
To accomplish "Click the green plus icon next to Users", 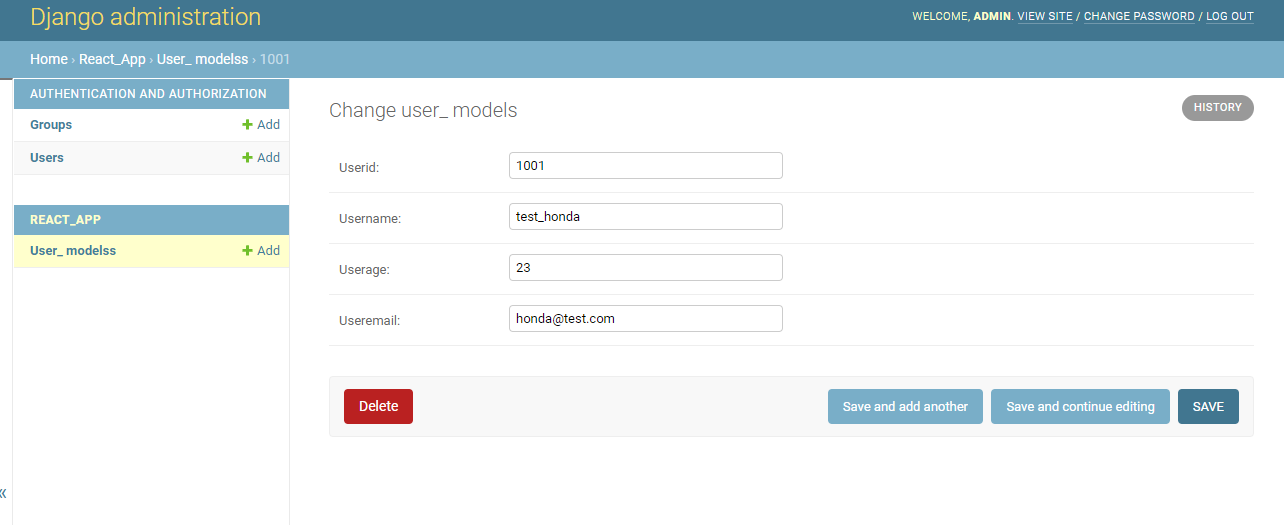I will (x=247, y=158).
